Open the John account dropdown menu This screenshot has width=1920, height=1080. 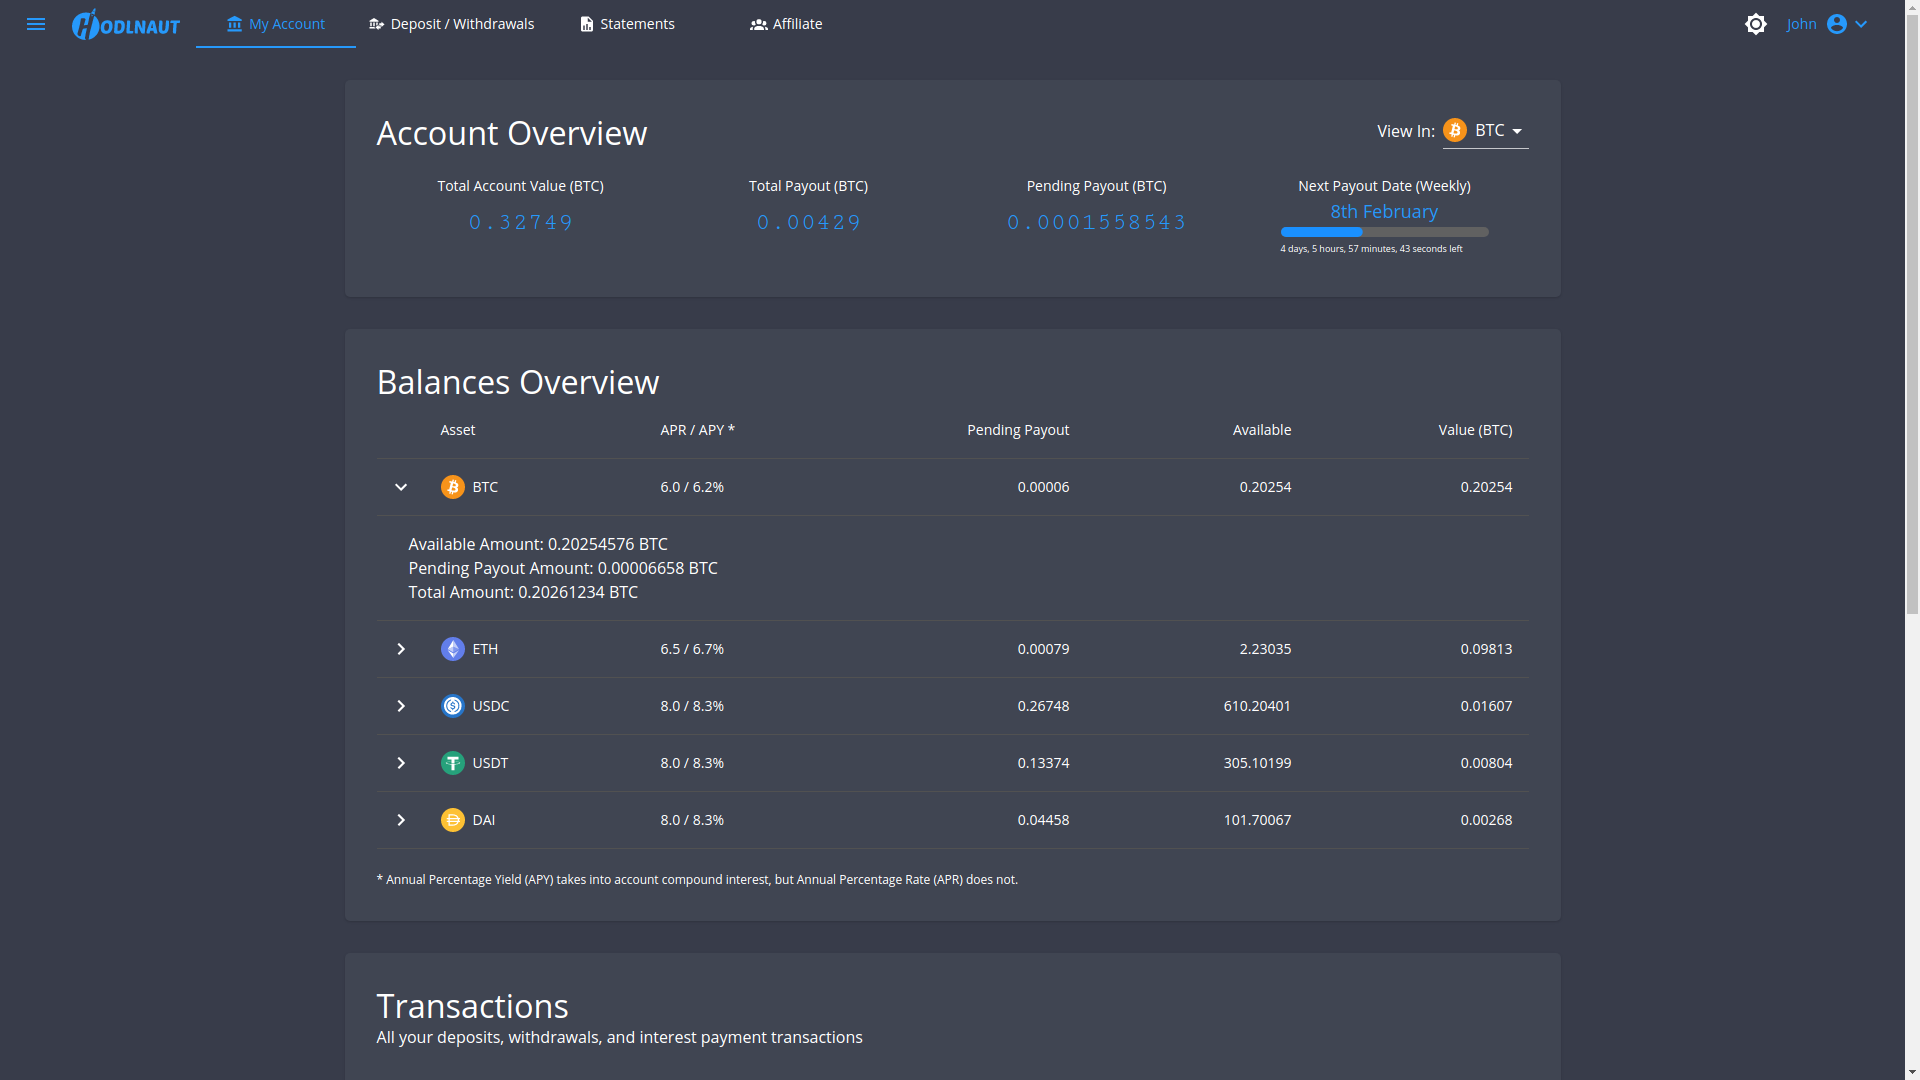coord(1861,24)
